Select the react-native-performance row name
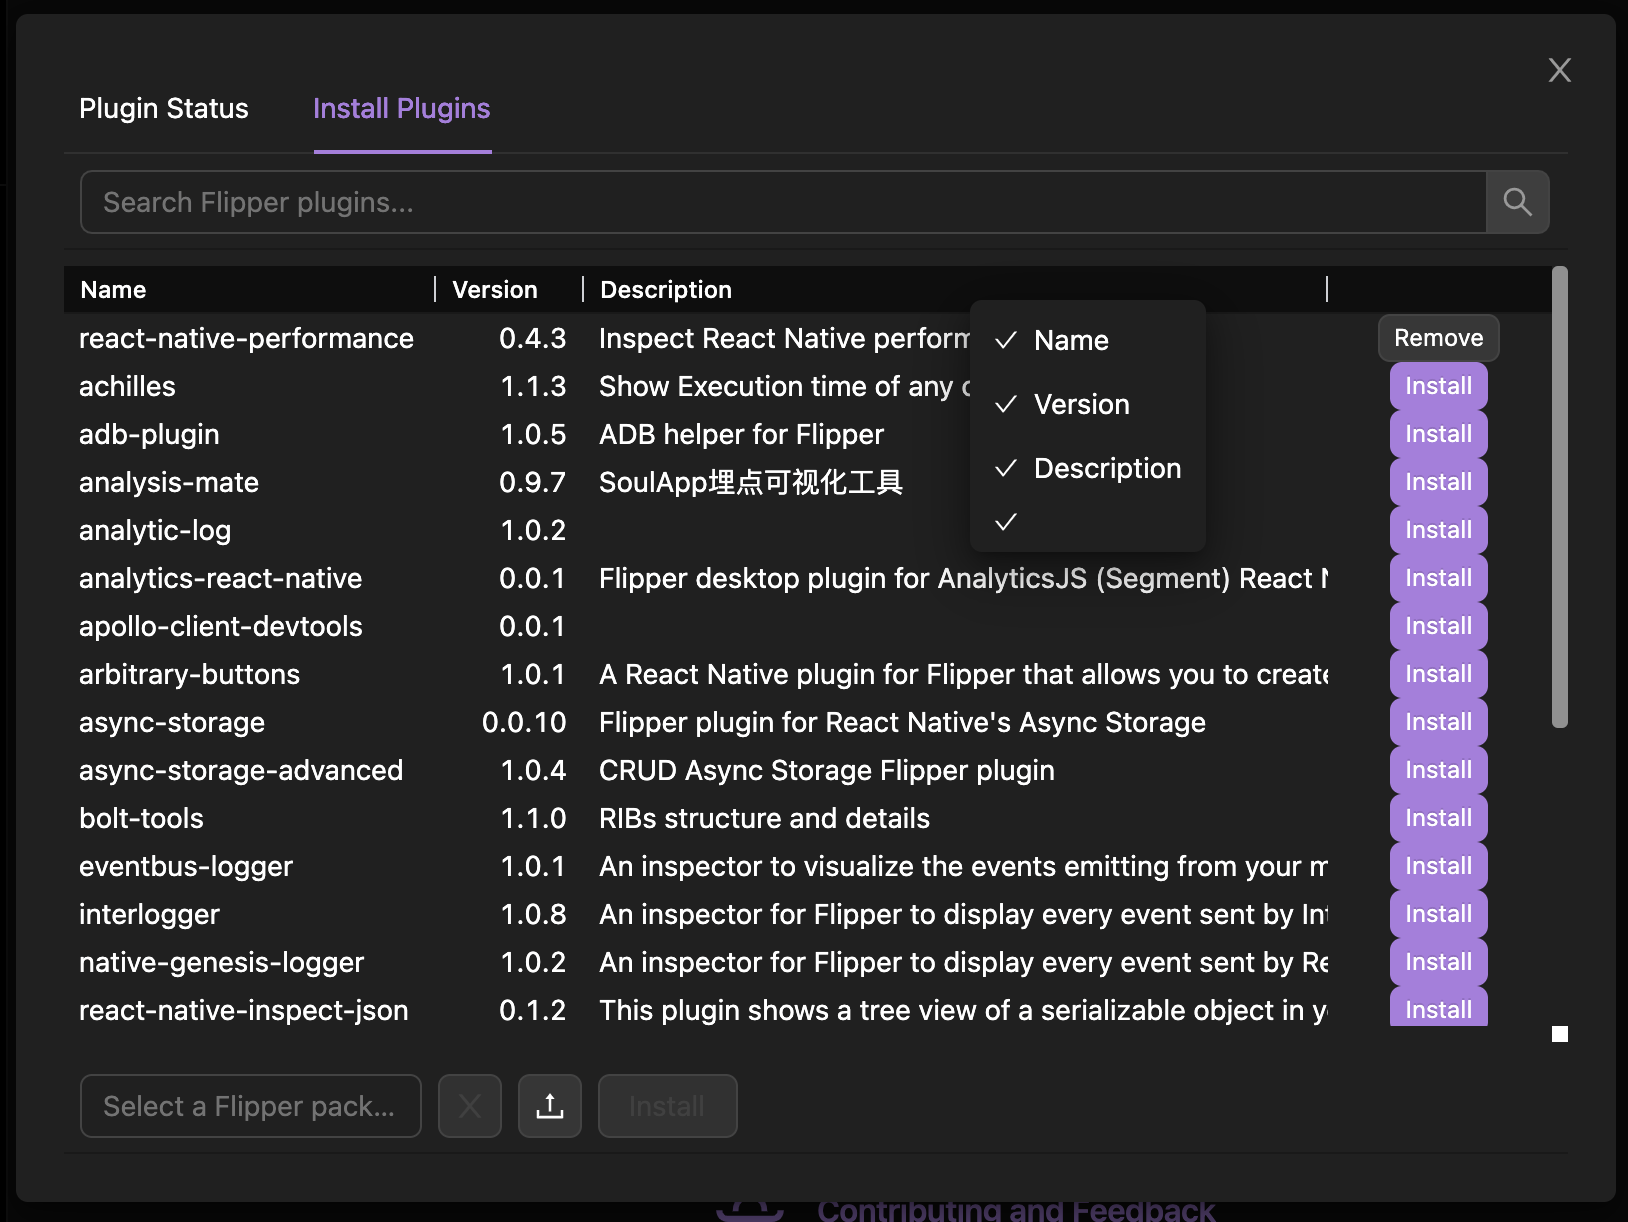Screen dimensions: 1628x1222 tap(246, 338)
